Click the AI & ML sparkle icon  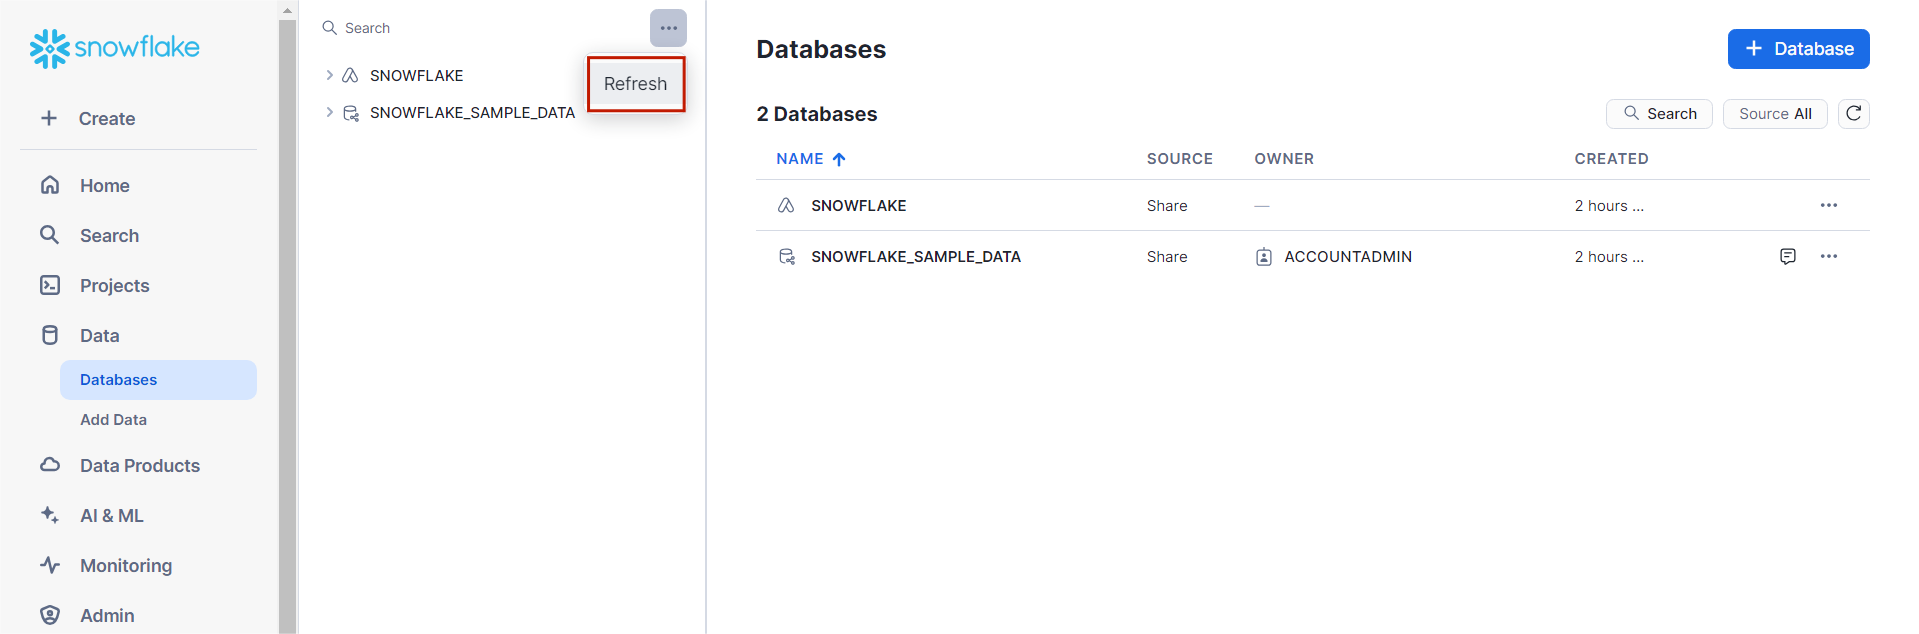[x=50, y=515]
